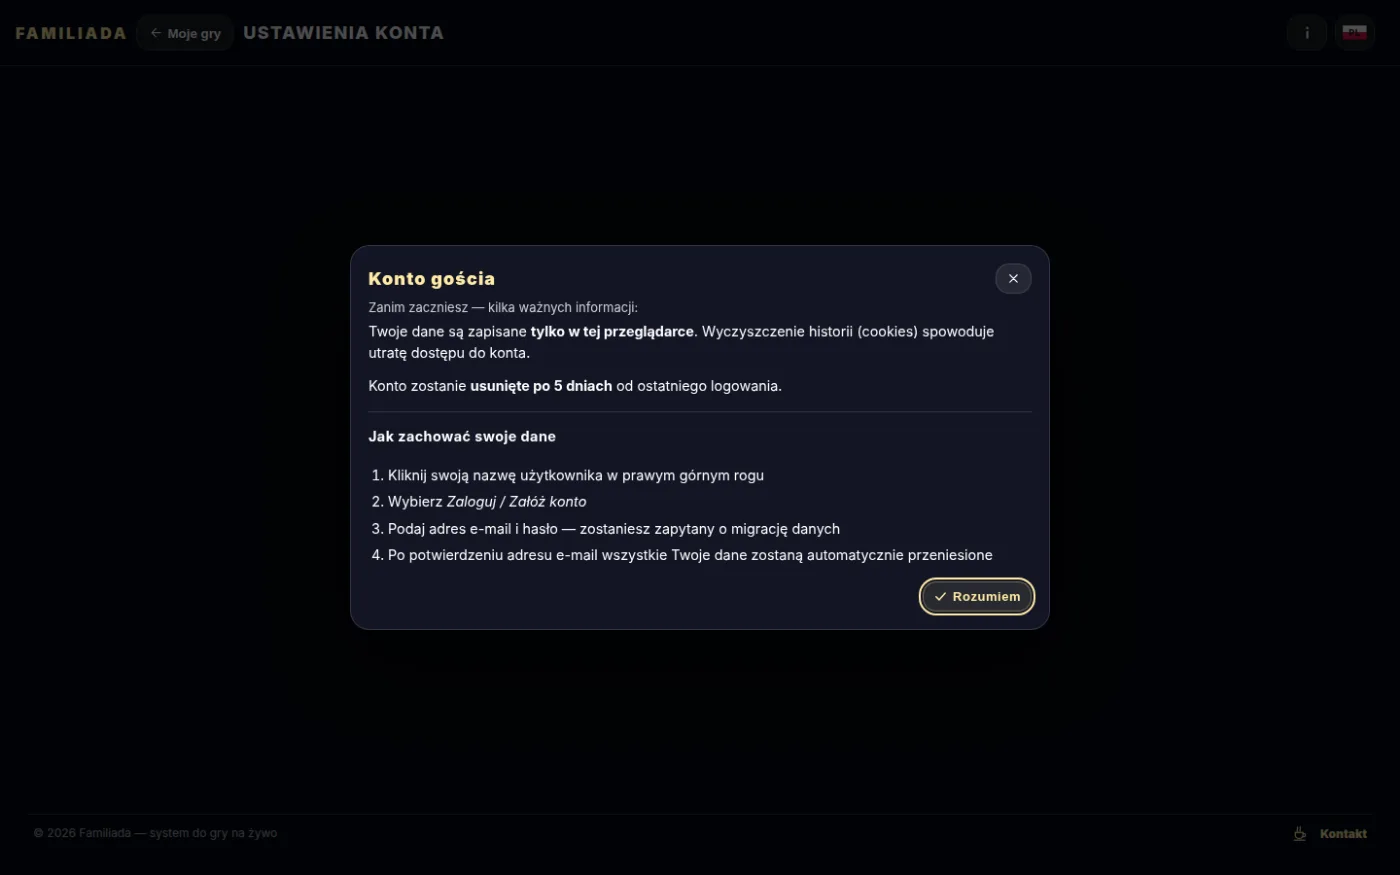Click the bold "usunięte po 5 dniach" text
The width and height of the screenshot is (1400, 875).
(541, 386)
